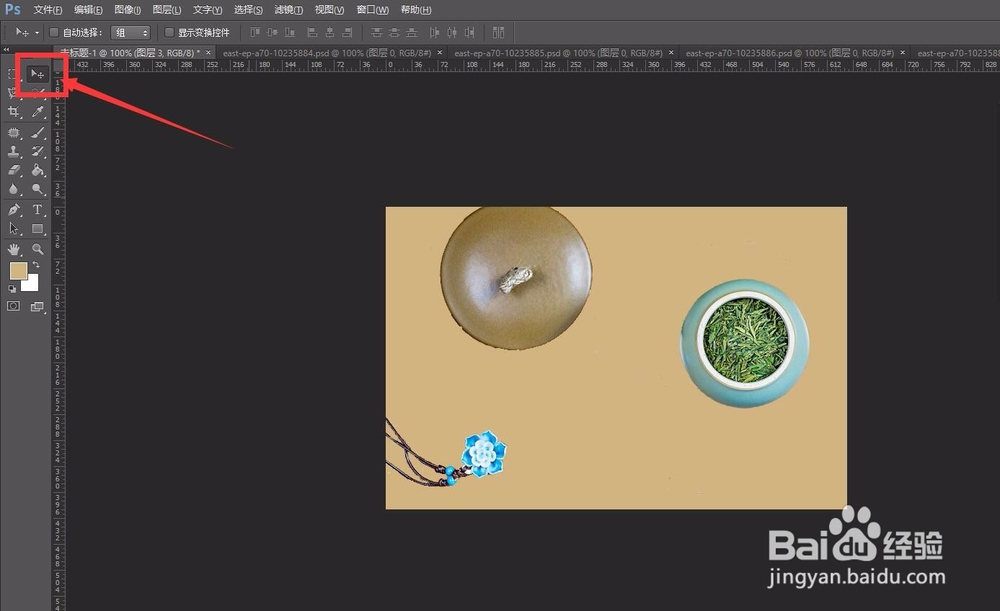Open the 选择(S) menu
The width and height of the screenshot is (1000, 611).
point(248,10)
